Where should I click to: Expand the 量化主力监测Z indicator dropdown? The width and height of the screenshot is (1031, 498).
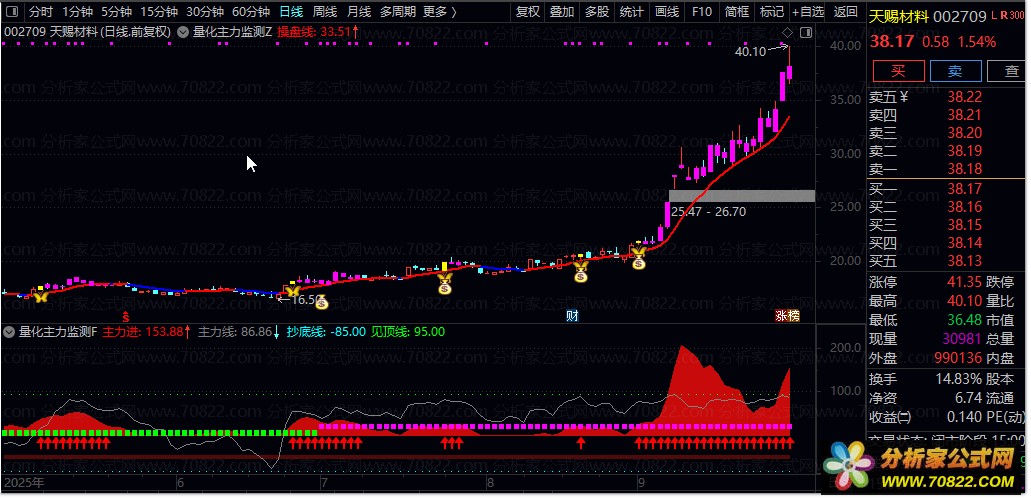coord(184,32)
